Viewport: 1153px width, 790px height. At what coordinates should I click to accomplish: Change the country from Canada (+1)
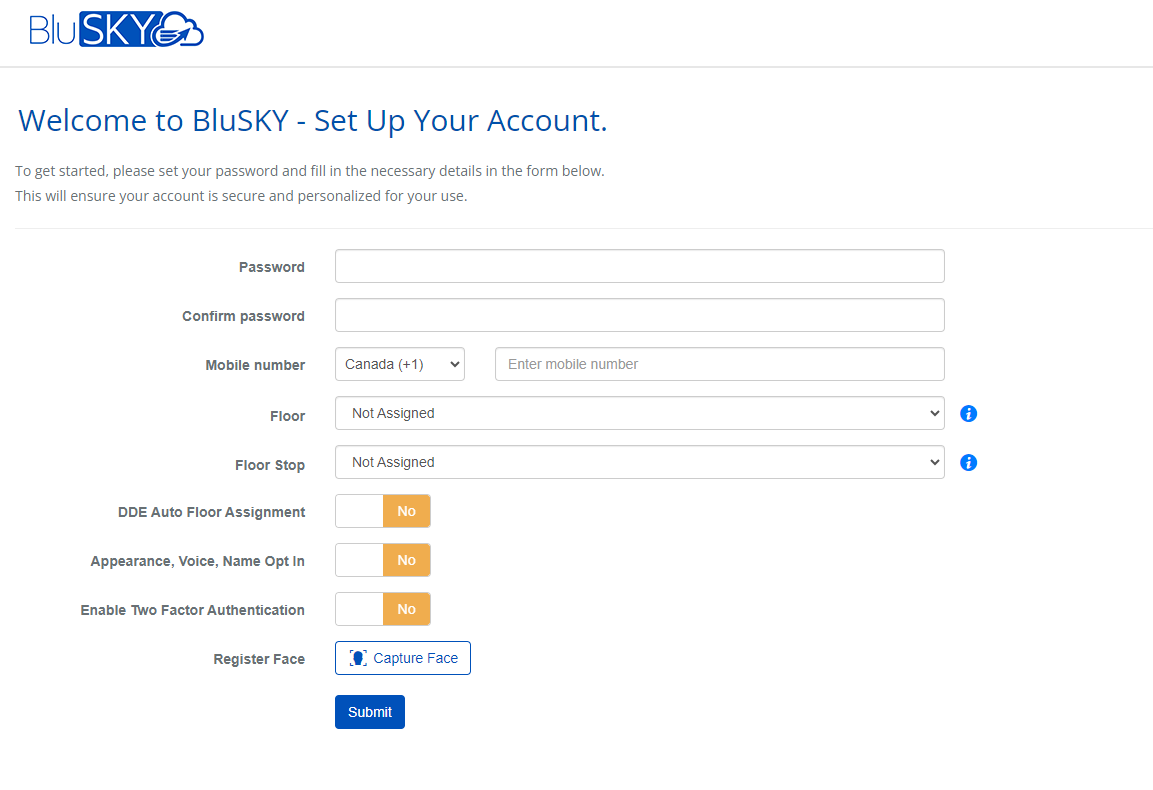tap(399, 363)
